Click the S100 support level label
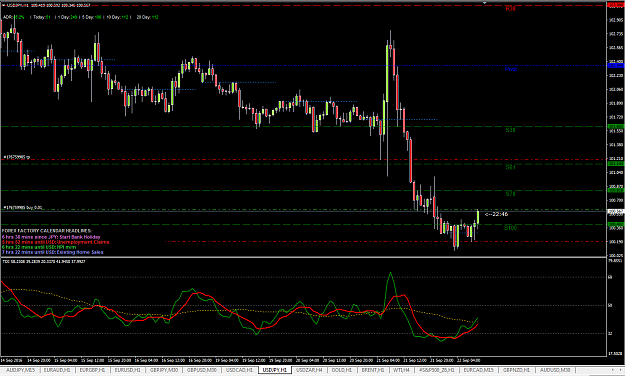 tap(511, 228)
